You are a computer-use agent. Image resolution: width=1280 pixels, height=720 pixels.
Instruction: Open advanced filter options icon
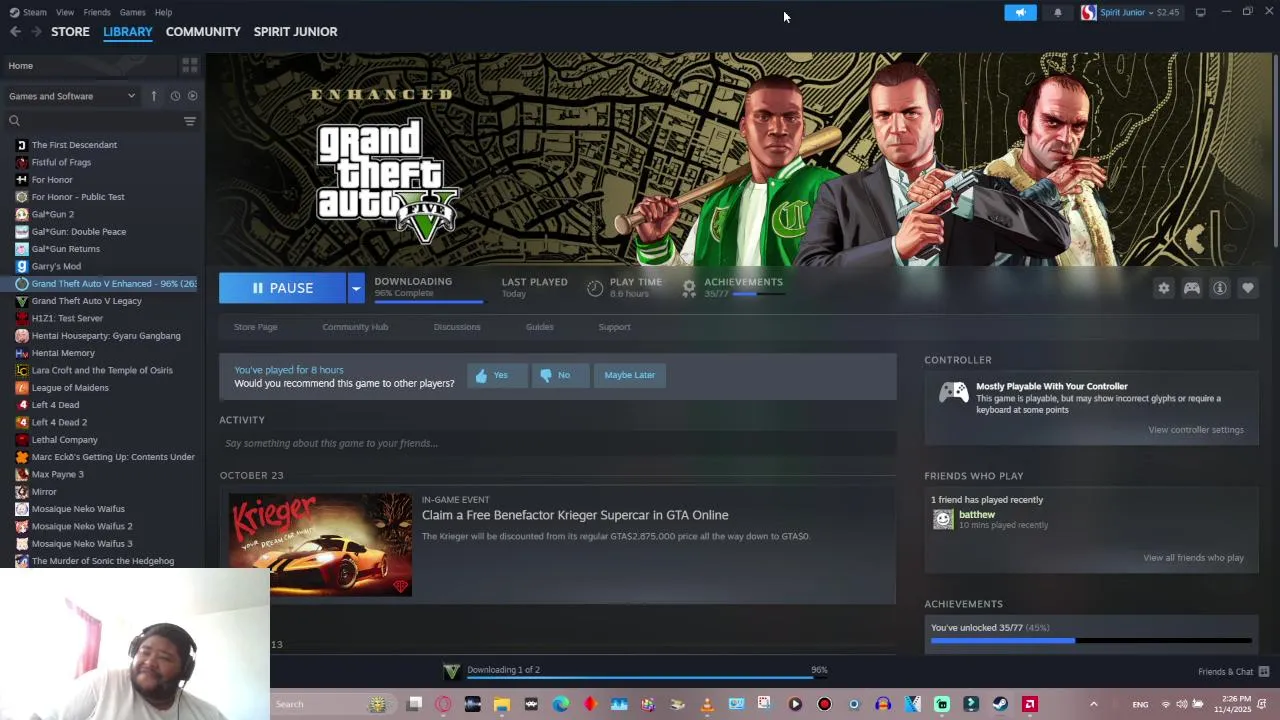(189, 121)
